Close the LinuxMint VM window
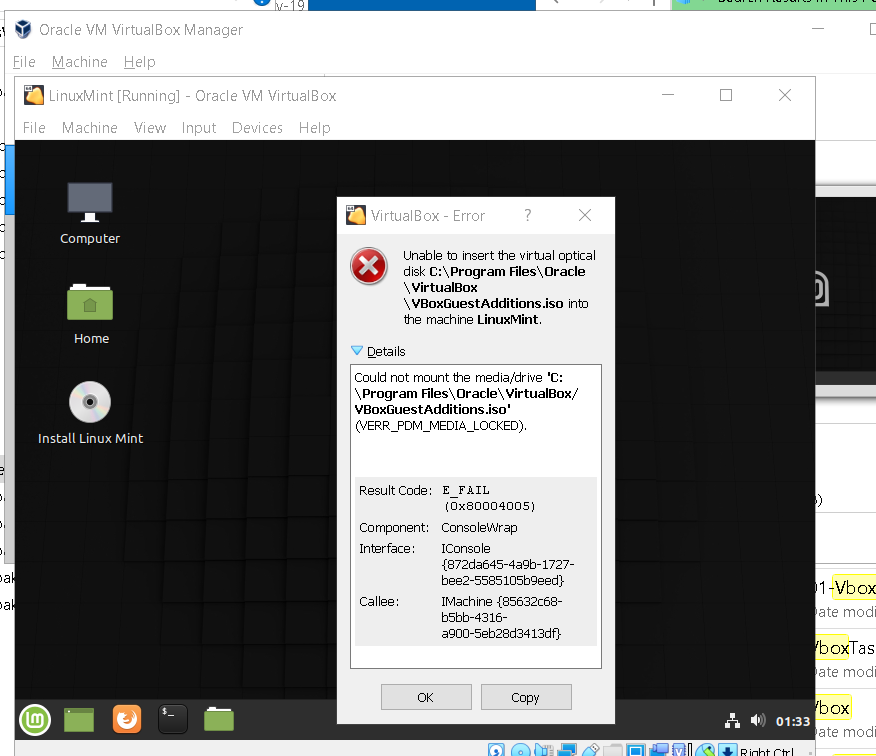This screenshot has height=756, width=876. pos(784,95)
